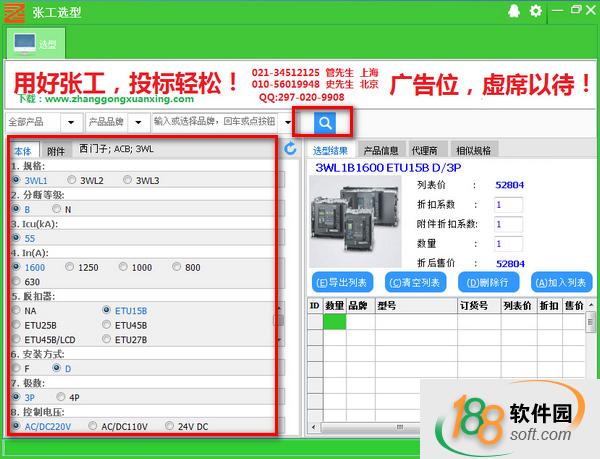Click the 数量 input field
600x459 pixels.
(x=509, y=244)
